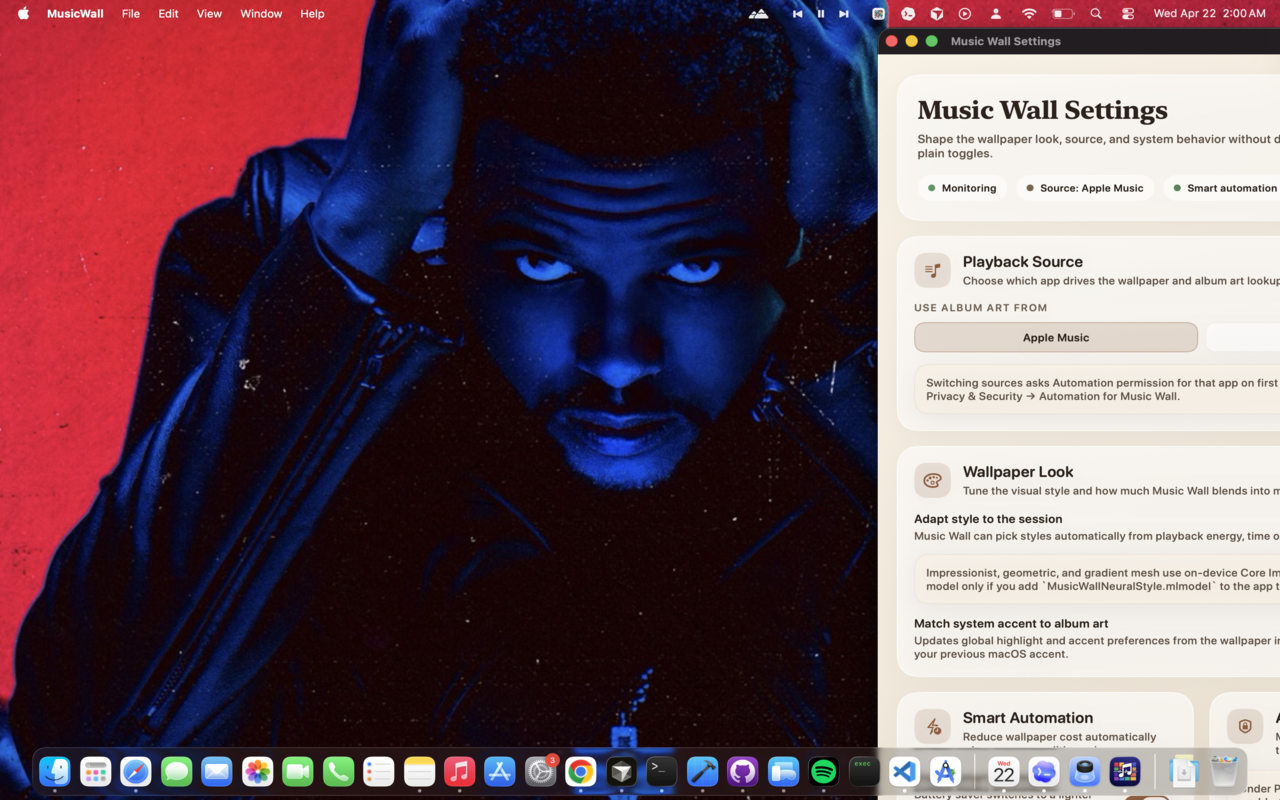This screenshot has width=1280, height=800.
Task: Launch Music Wall from the Dock
Action: 1124,772
